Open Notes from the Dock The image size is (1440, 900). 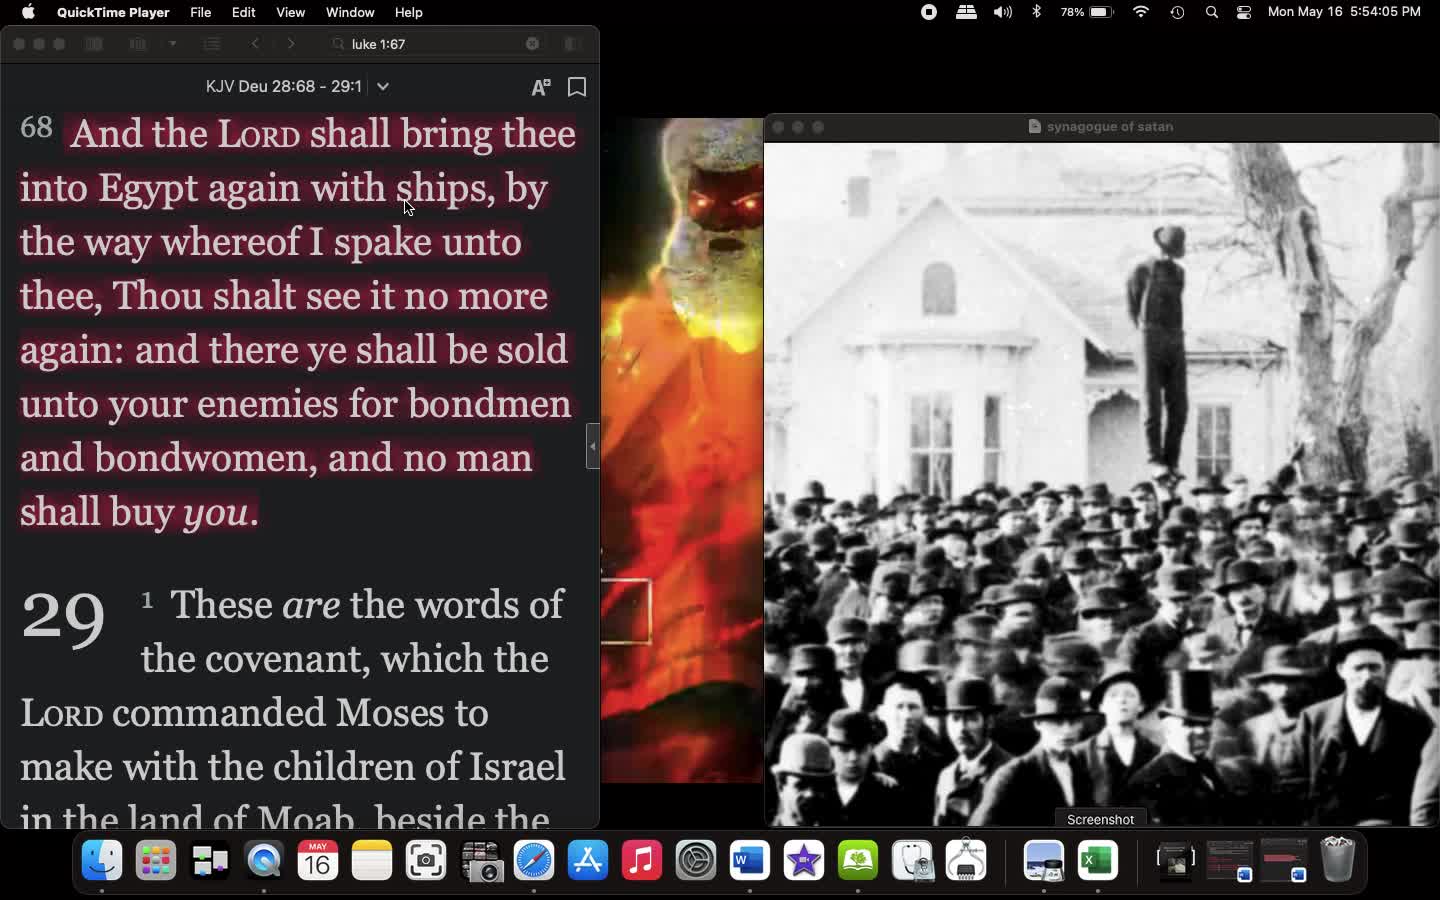click(x=372, y=860)
